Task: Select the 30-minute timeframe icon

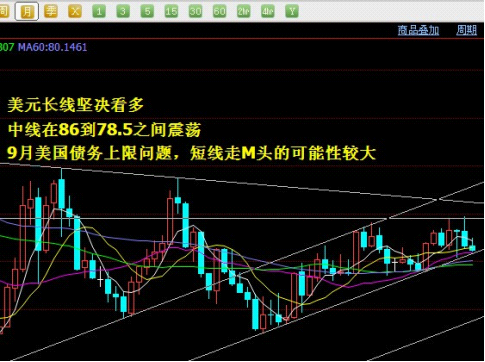Action: (x=195, y=11)
